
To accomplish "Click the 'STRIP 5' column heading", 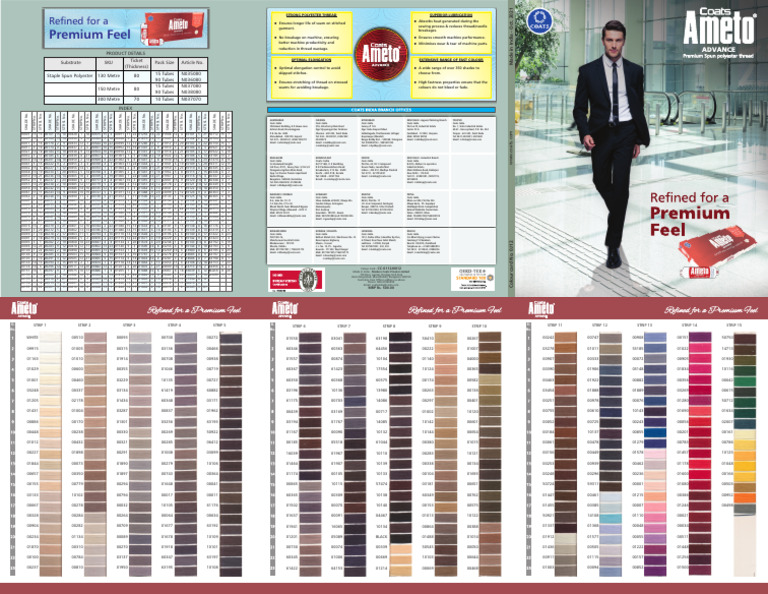I will [x=219, y=325].
